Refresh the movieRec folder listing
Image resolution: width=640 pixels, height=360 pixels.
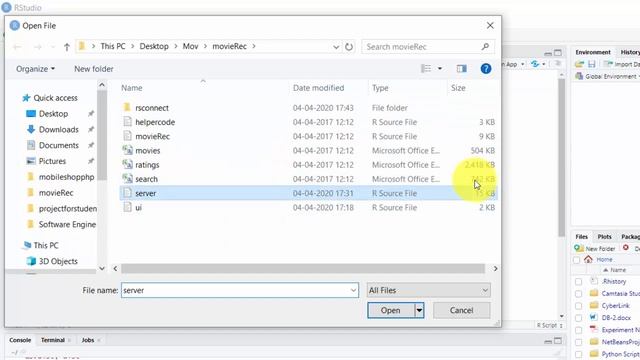[x=349, y=47]
